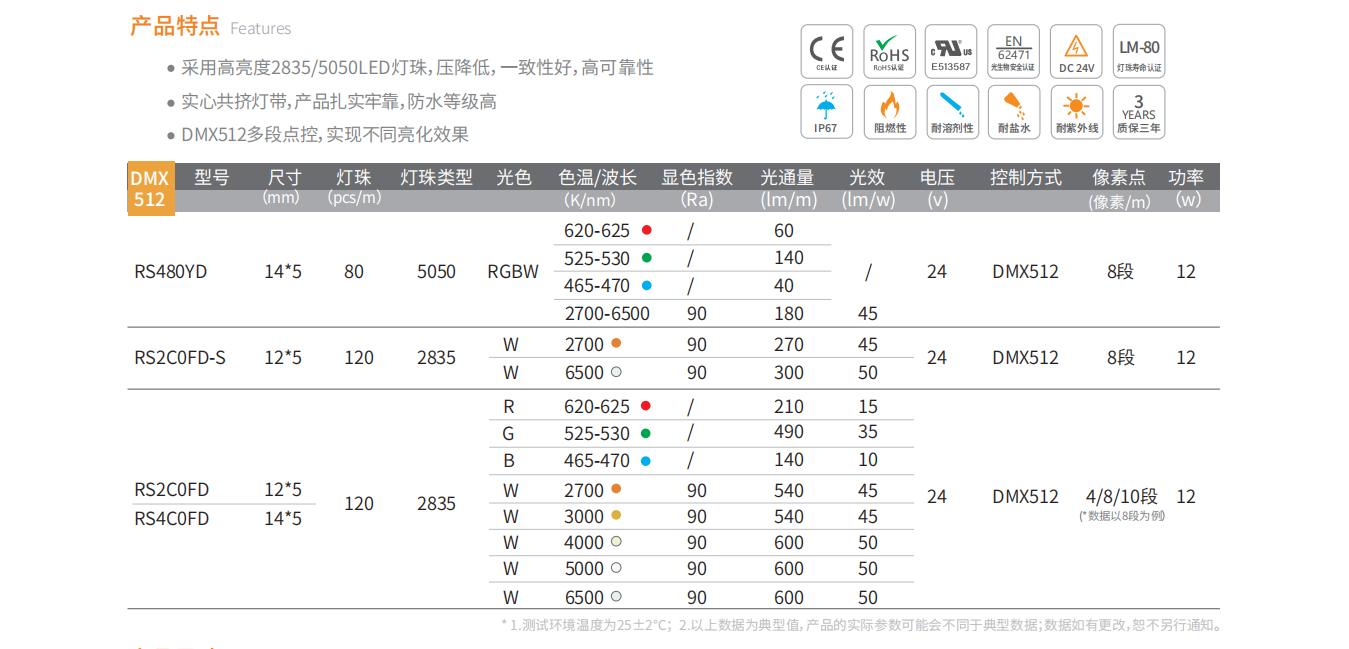Select the RS480YD model name cell
This screenshot has width=1349, height=649.
click(171, 272)
